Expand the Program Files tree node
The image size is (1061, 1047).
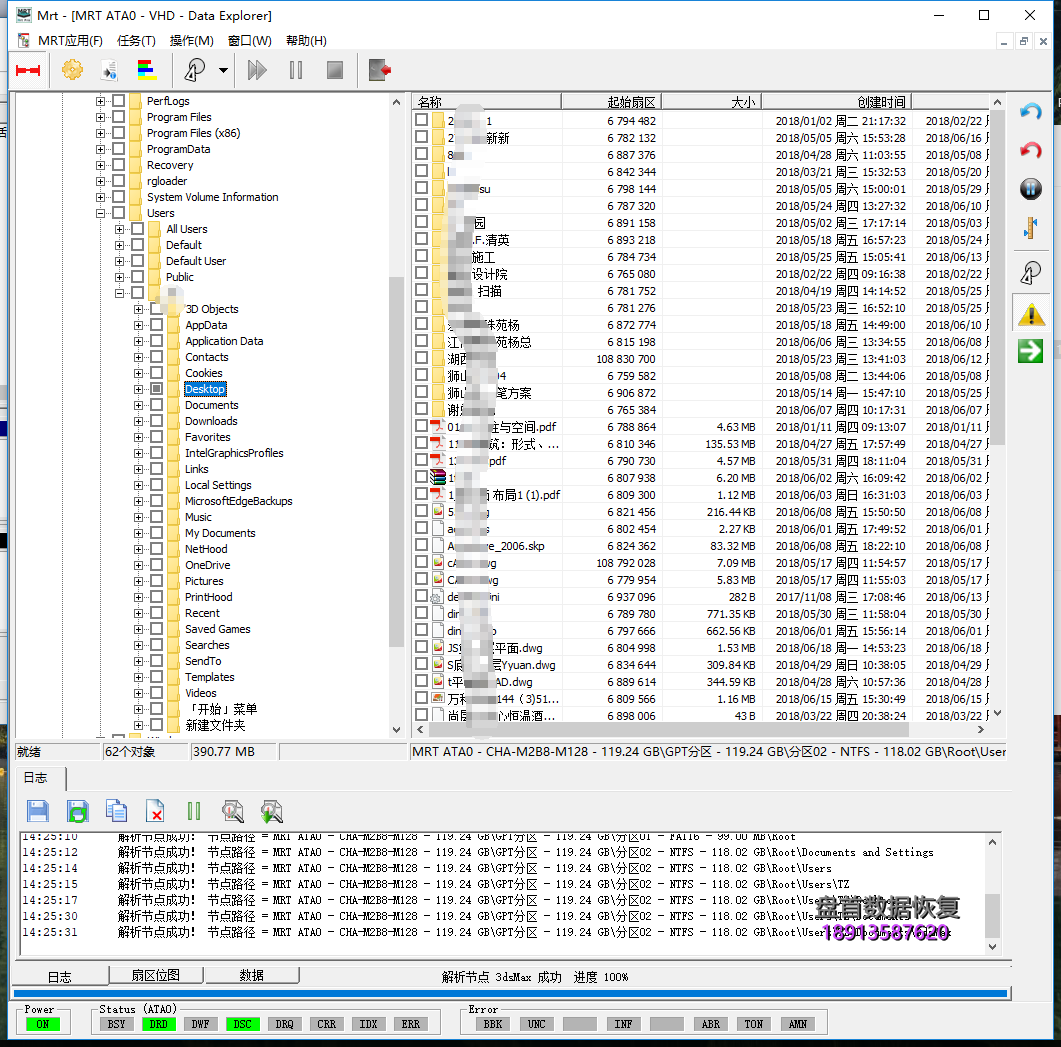(100, 117)
